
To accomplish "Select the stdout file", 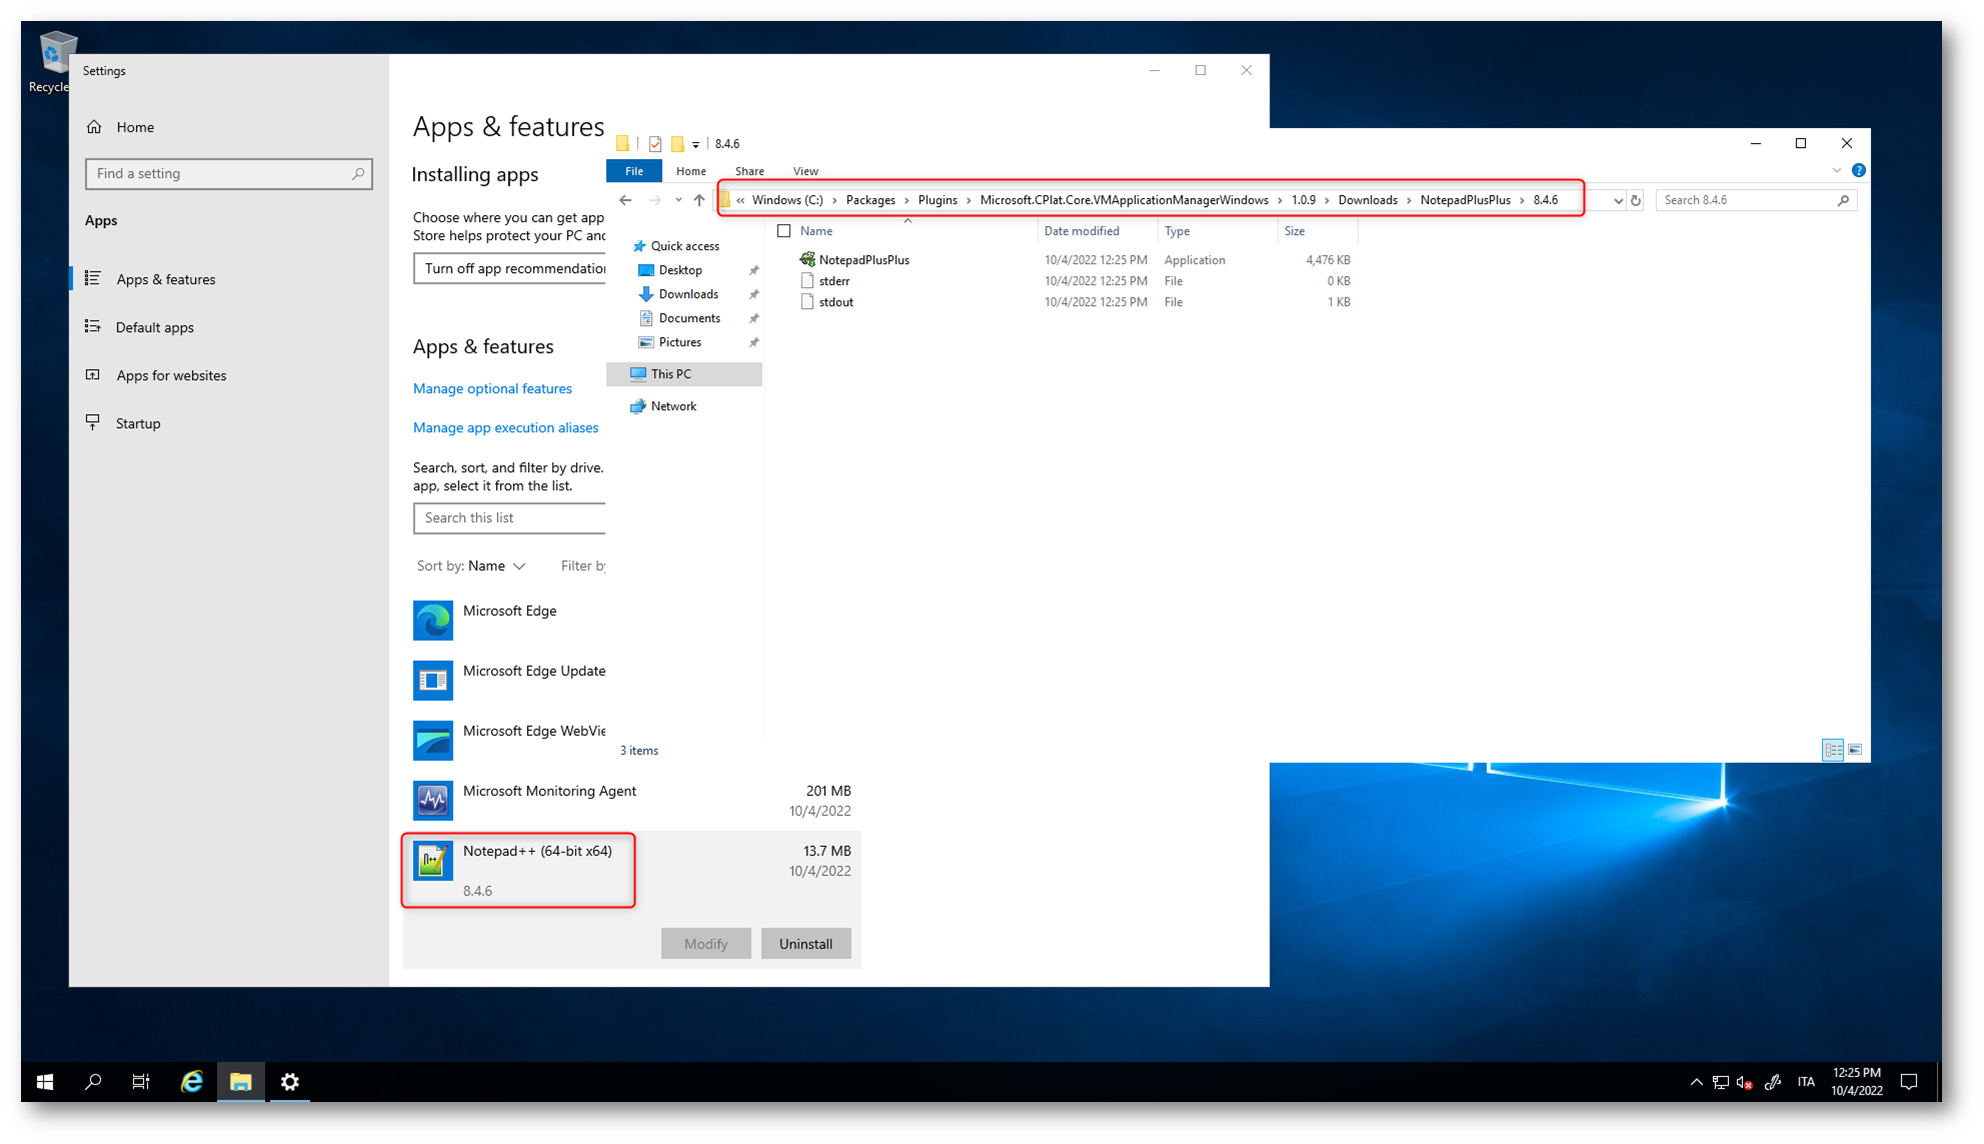I will point(836,302).
